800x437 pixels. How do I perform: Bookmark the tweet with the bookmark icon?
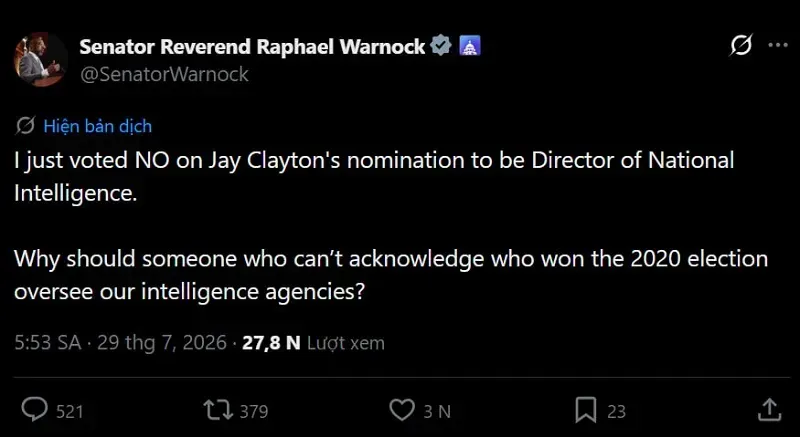(586, 410)
